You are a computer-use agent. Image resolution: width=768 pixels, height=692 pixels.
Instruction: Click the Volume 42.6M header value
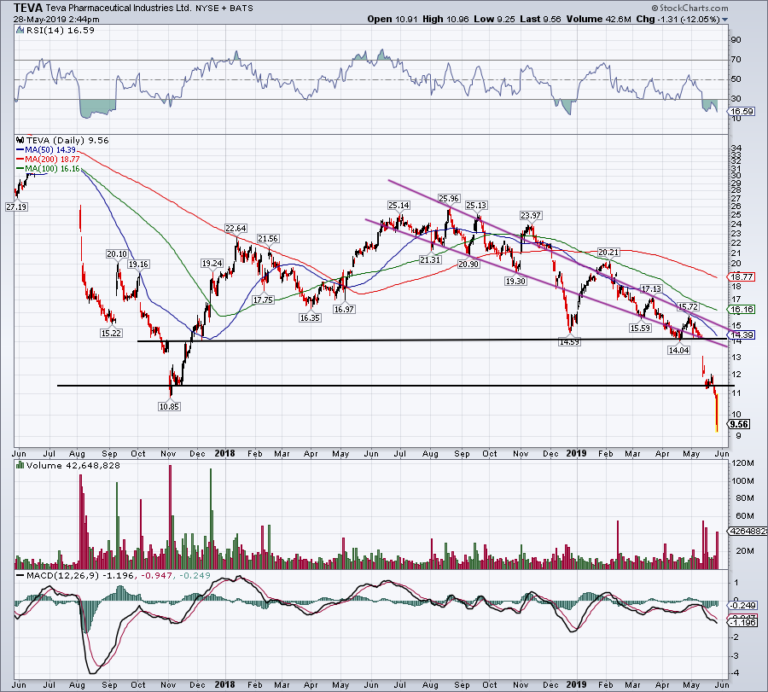[x=599, y=19]
